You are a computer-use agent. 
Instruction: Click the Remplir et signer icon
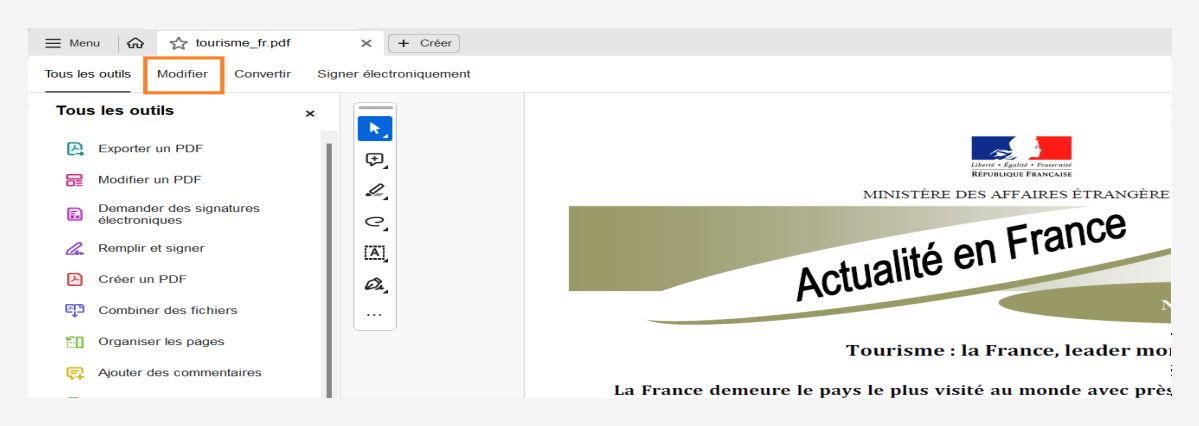pos(74,249)
